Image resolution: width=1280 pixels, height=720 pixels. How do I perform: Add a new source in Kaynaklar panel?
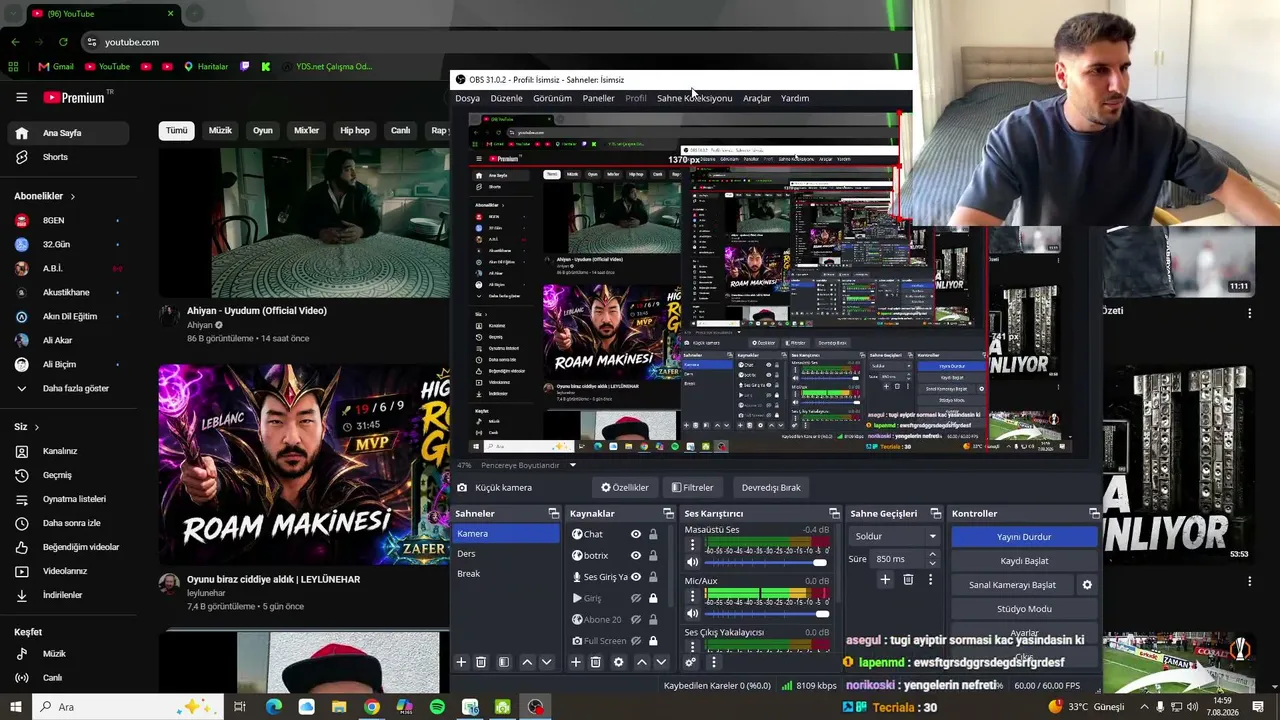click(575, 662)
